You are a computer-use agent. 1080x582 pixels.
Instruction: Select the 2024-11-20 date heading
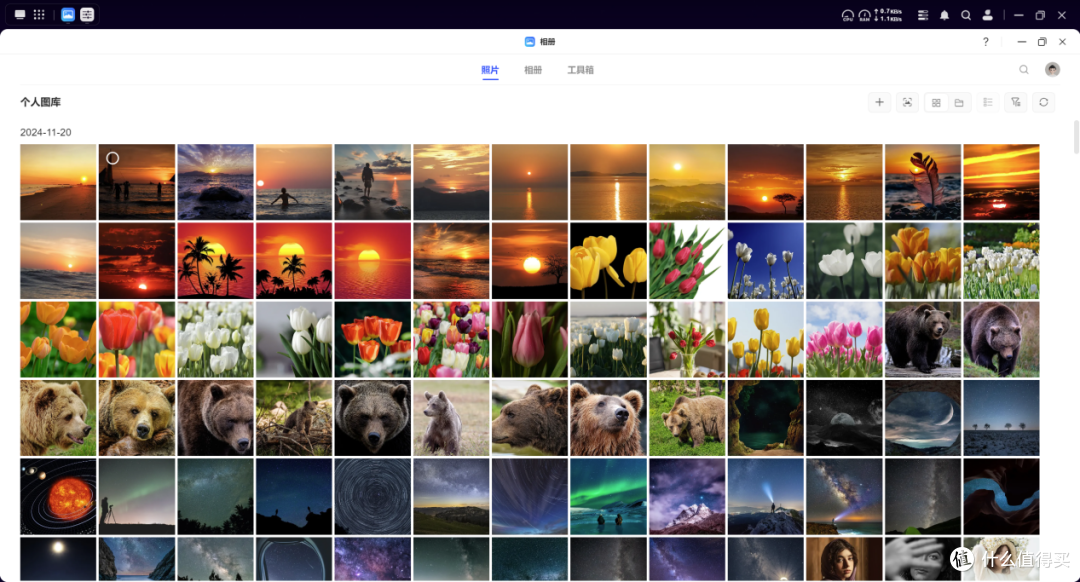(x=45, y=132)
